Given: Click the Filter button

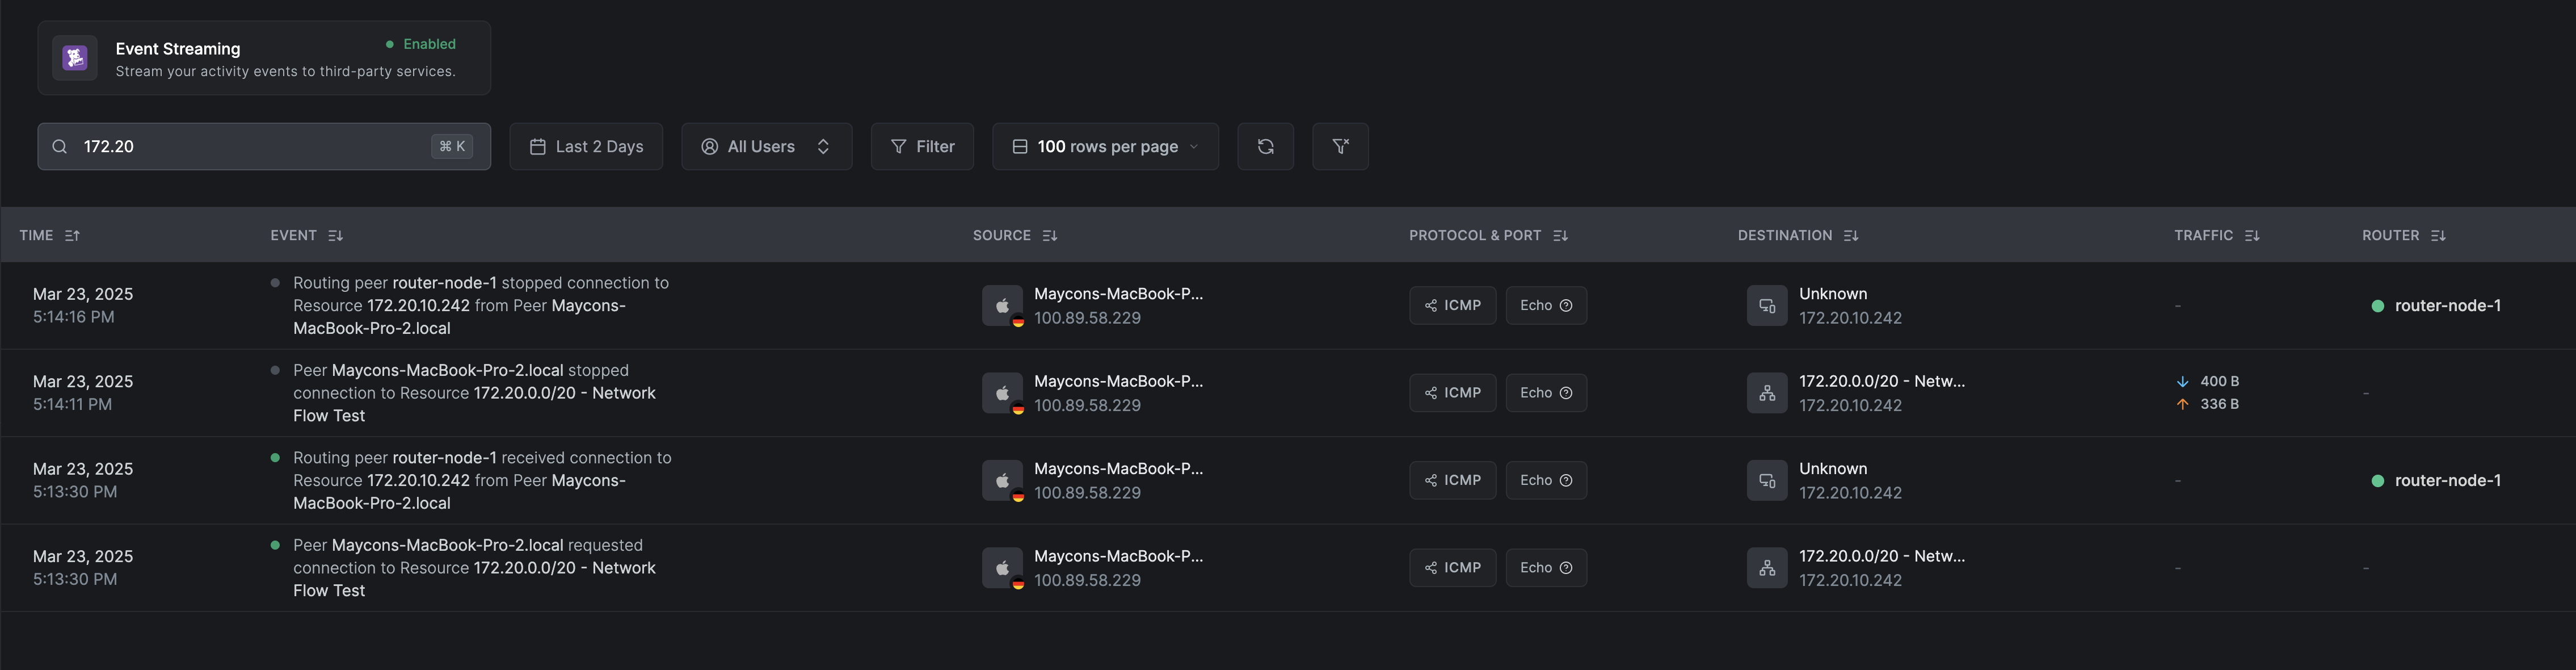Looking at the screenshot, I should point(922,146).
